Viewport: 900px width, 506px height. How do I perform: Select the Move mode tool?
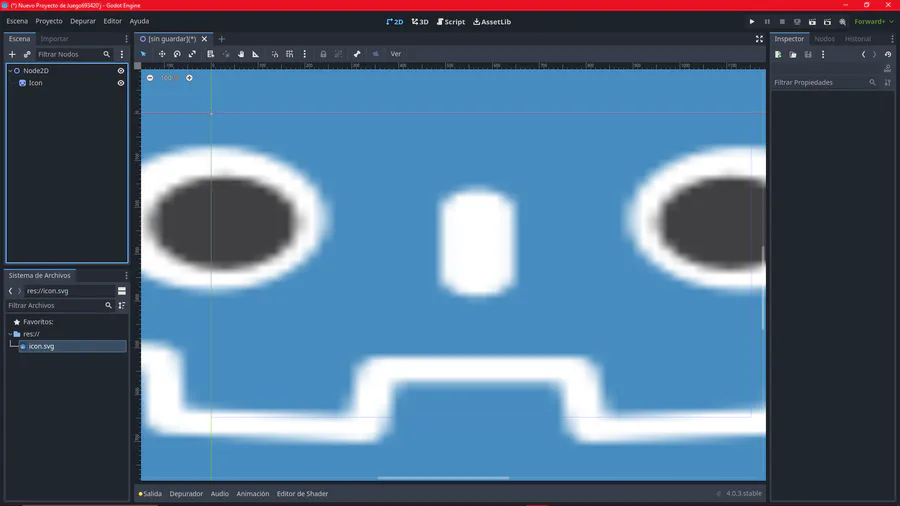pyautogui.click(x=162, y=54)
